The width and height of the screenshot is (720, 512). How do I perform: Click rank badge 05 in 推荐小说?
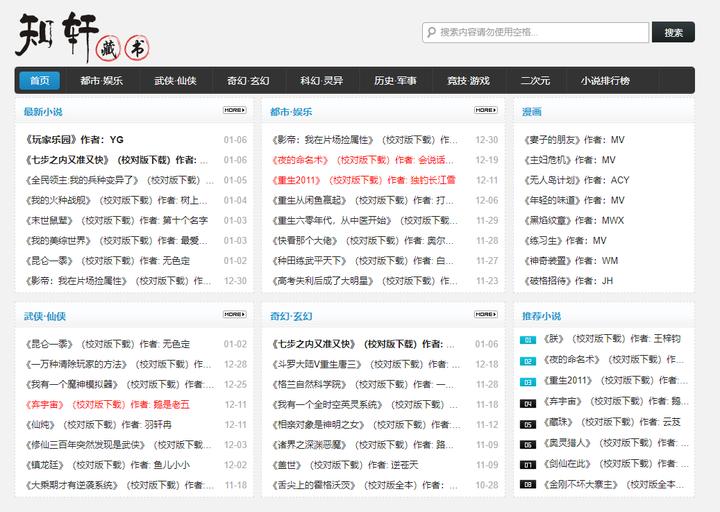pos(528,424)
